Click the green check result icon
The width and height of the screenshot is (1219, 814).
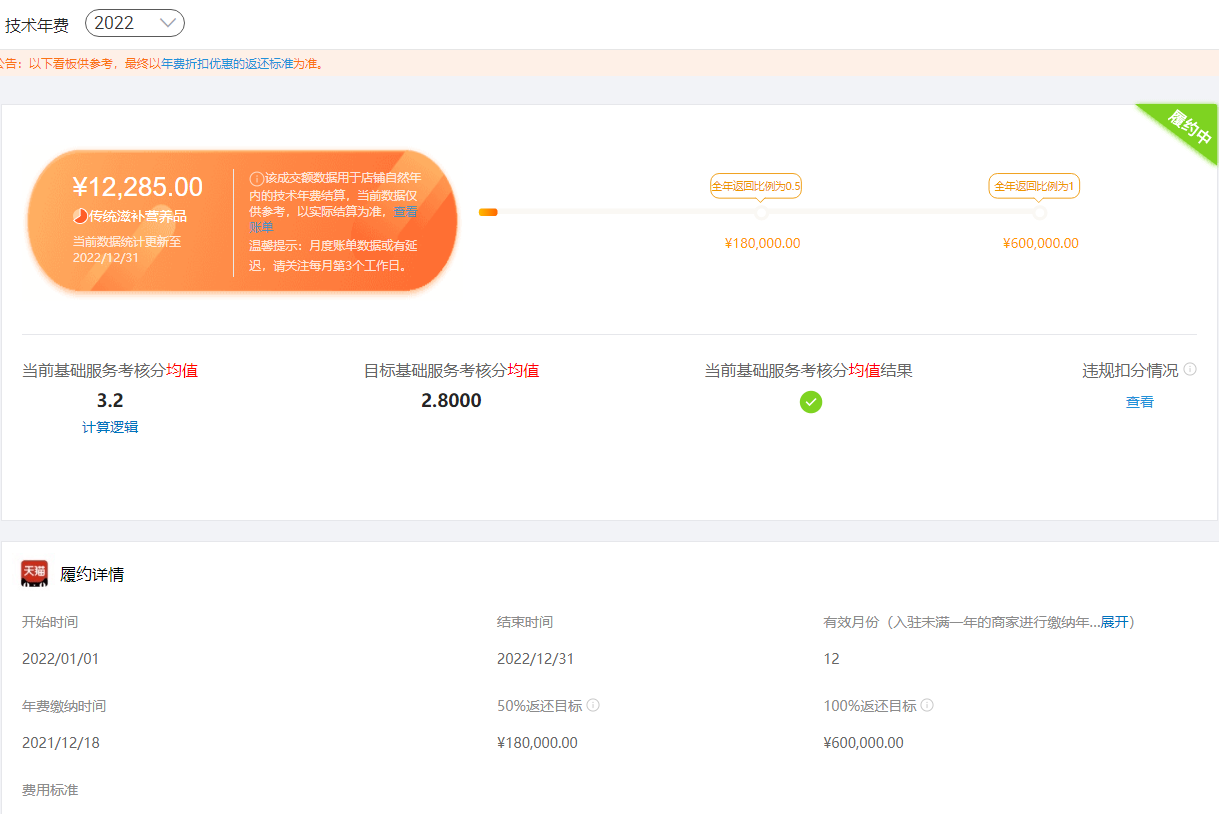811,402
